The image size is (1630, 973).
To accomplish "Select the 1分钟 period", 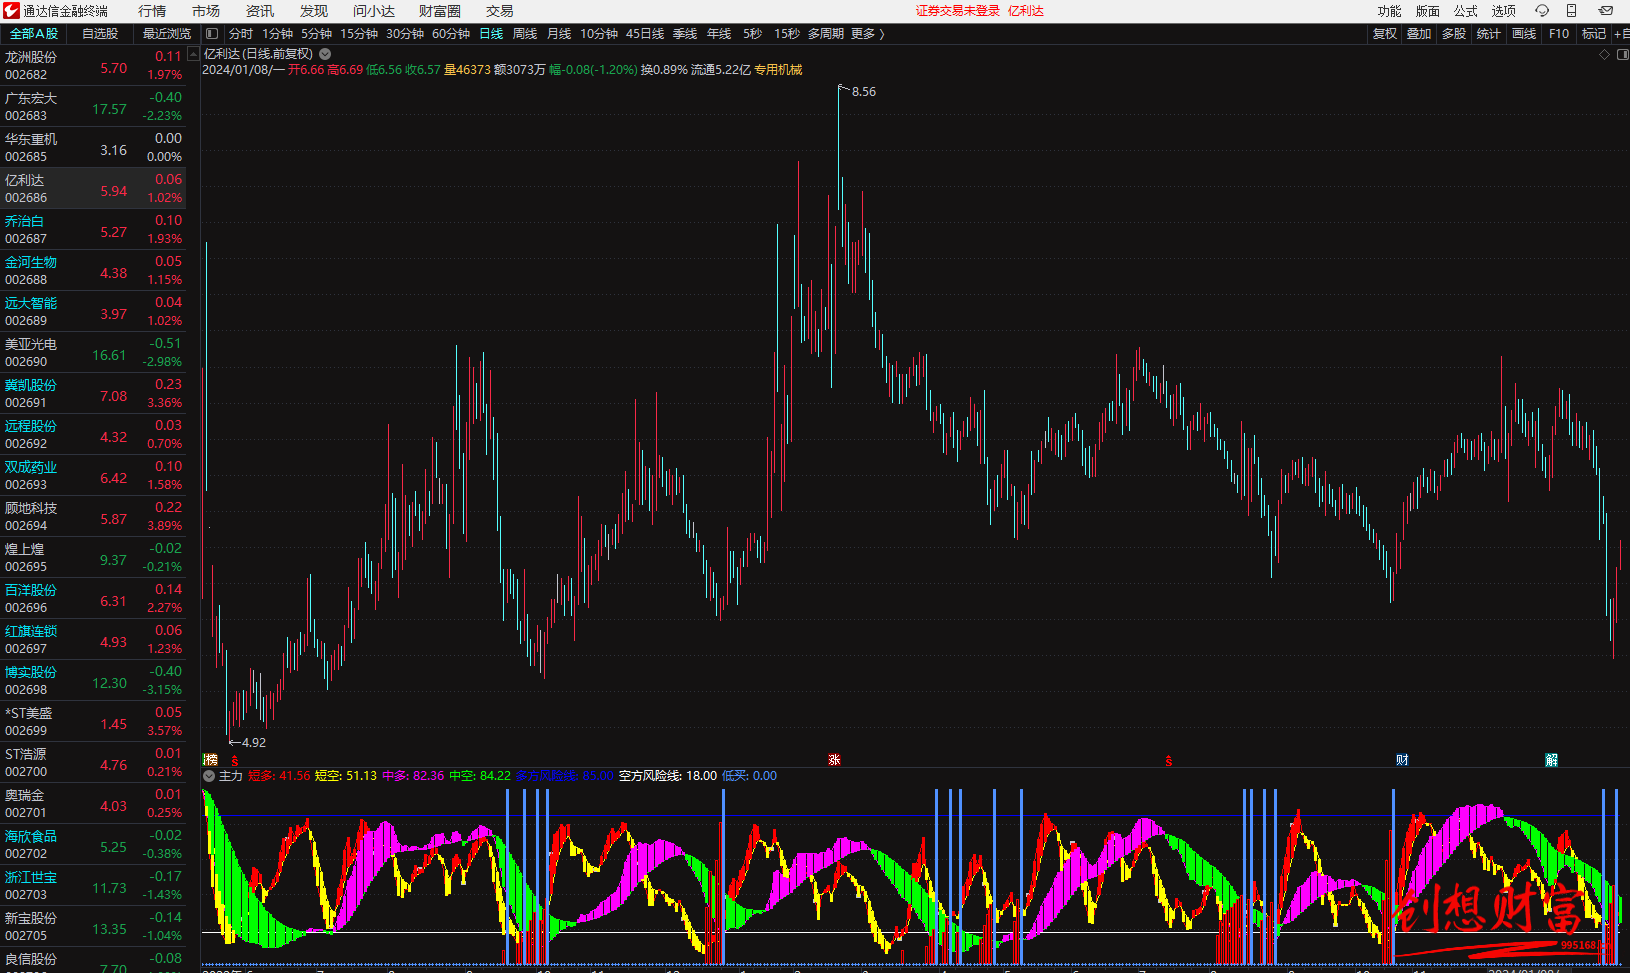I will [x=277, y=34].
